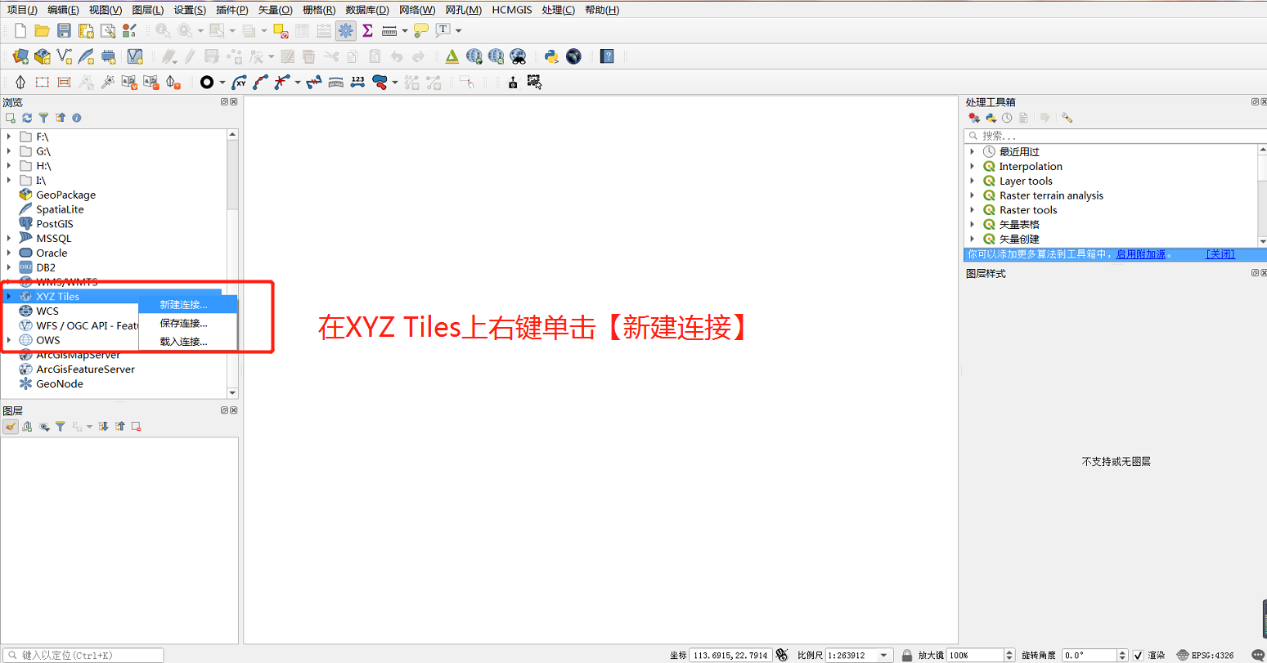
Task: Open the processing history clock icon
Action: point(1007,118)
